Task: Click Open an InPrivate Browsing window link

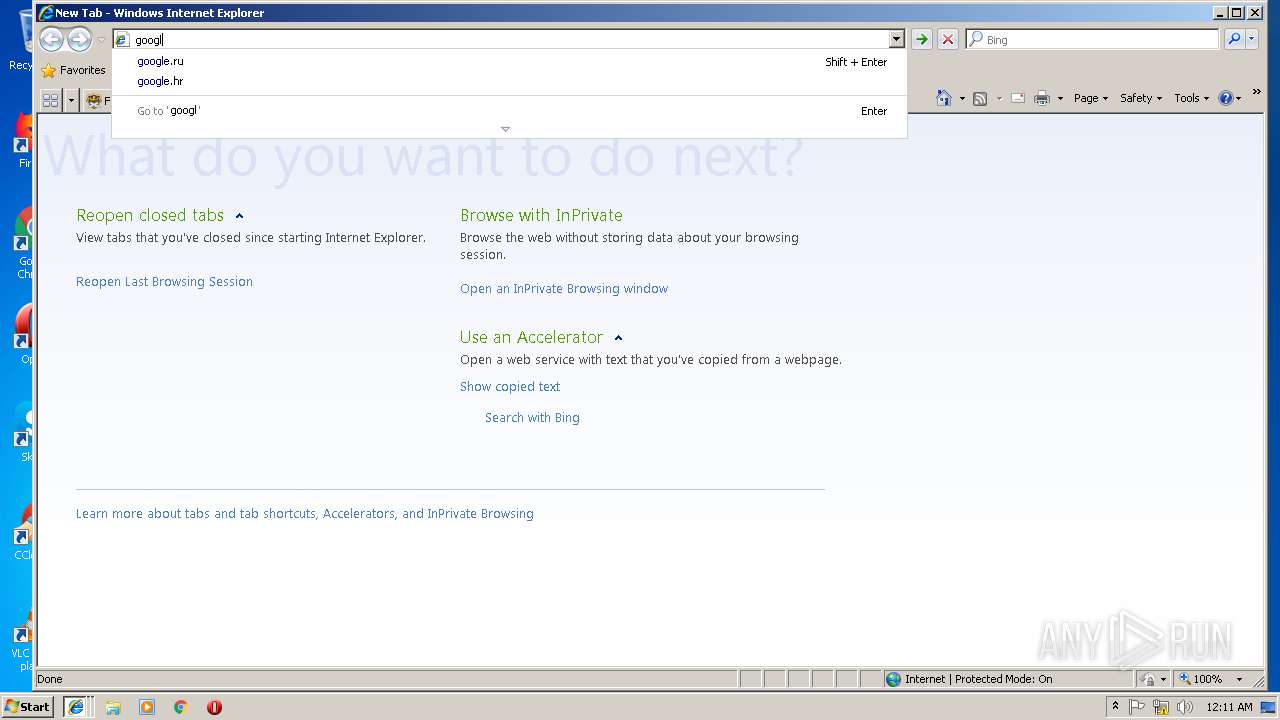Action: pyautogui.click(x=564, y=289)
